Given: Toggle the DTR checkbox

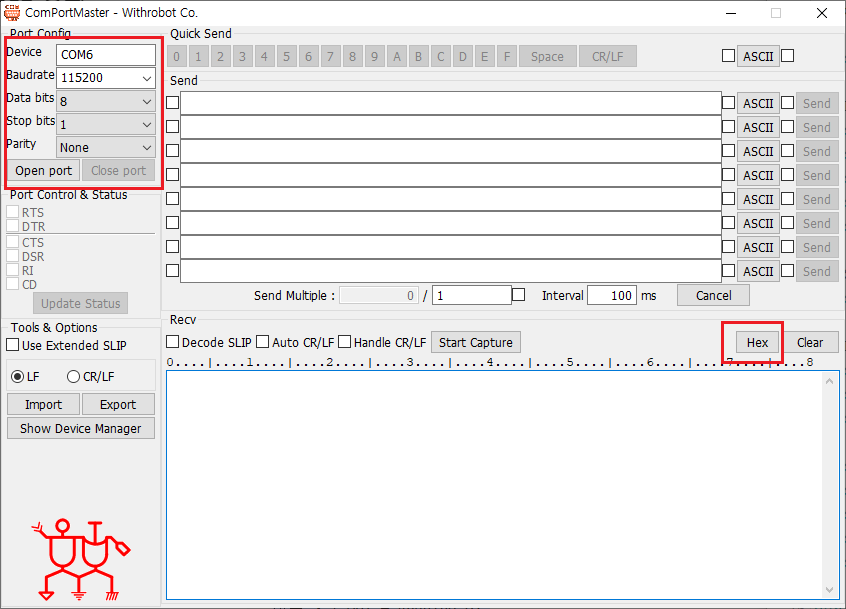Looking at the screenshot, I should tap(13, 226).
